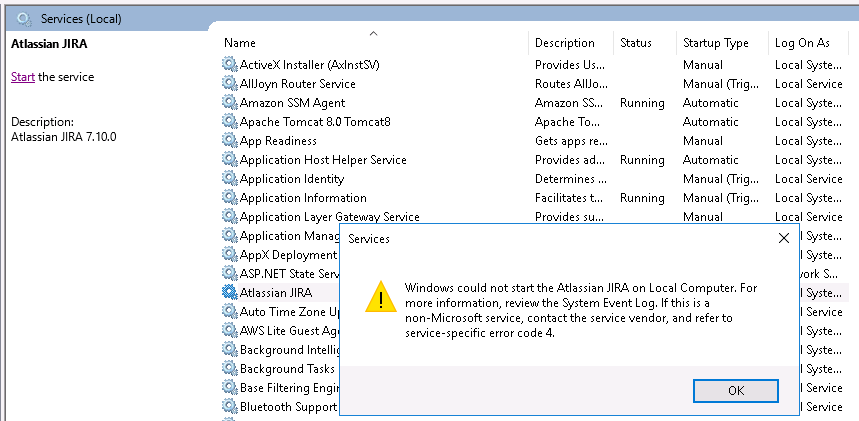
Task: Click the Atlassian JIRA heading in left pane
Action: (49, 44)
